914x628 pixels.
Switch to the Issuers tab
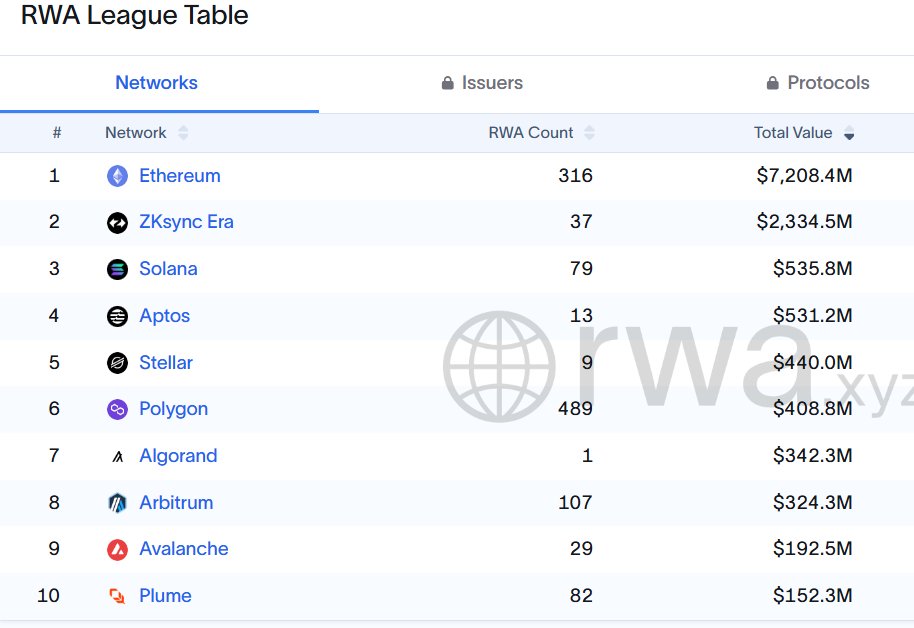[x=482, y=83]
